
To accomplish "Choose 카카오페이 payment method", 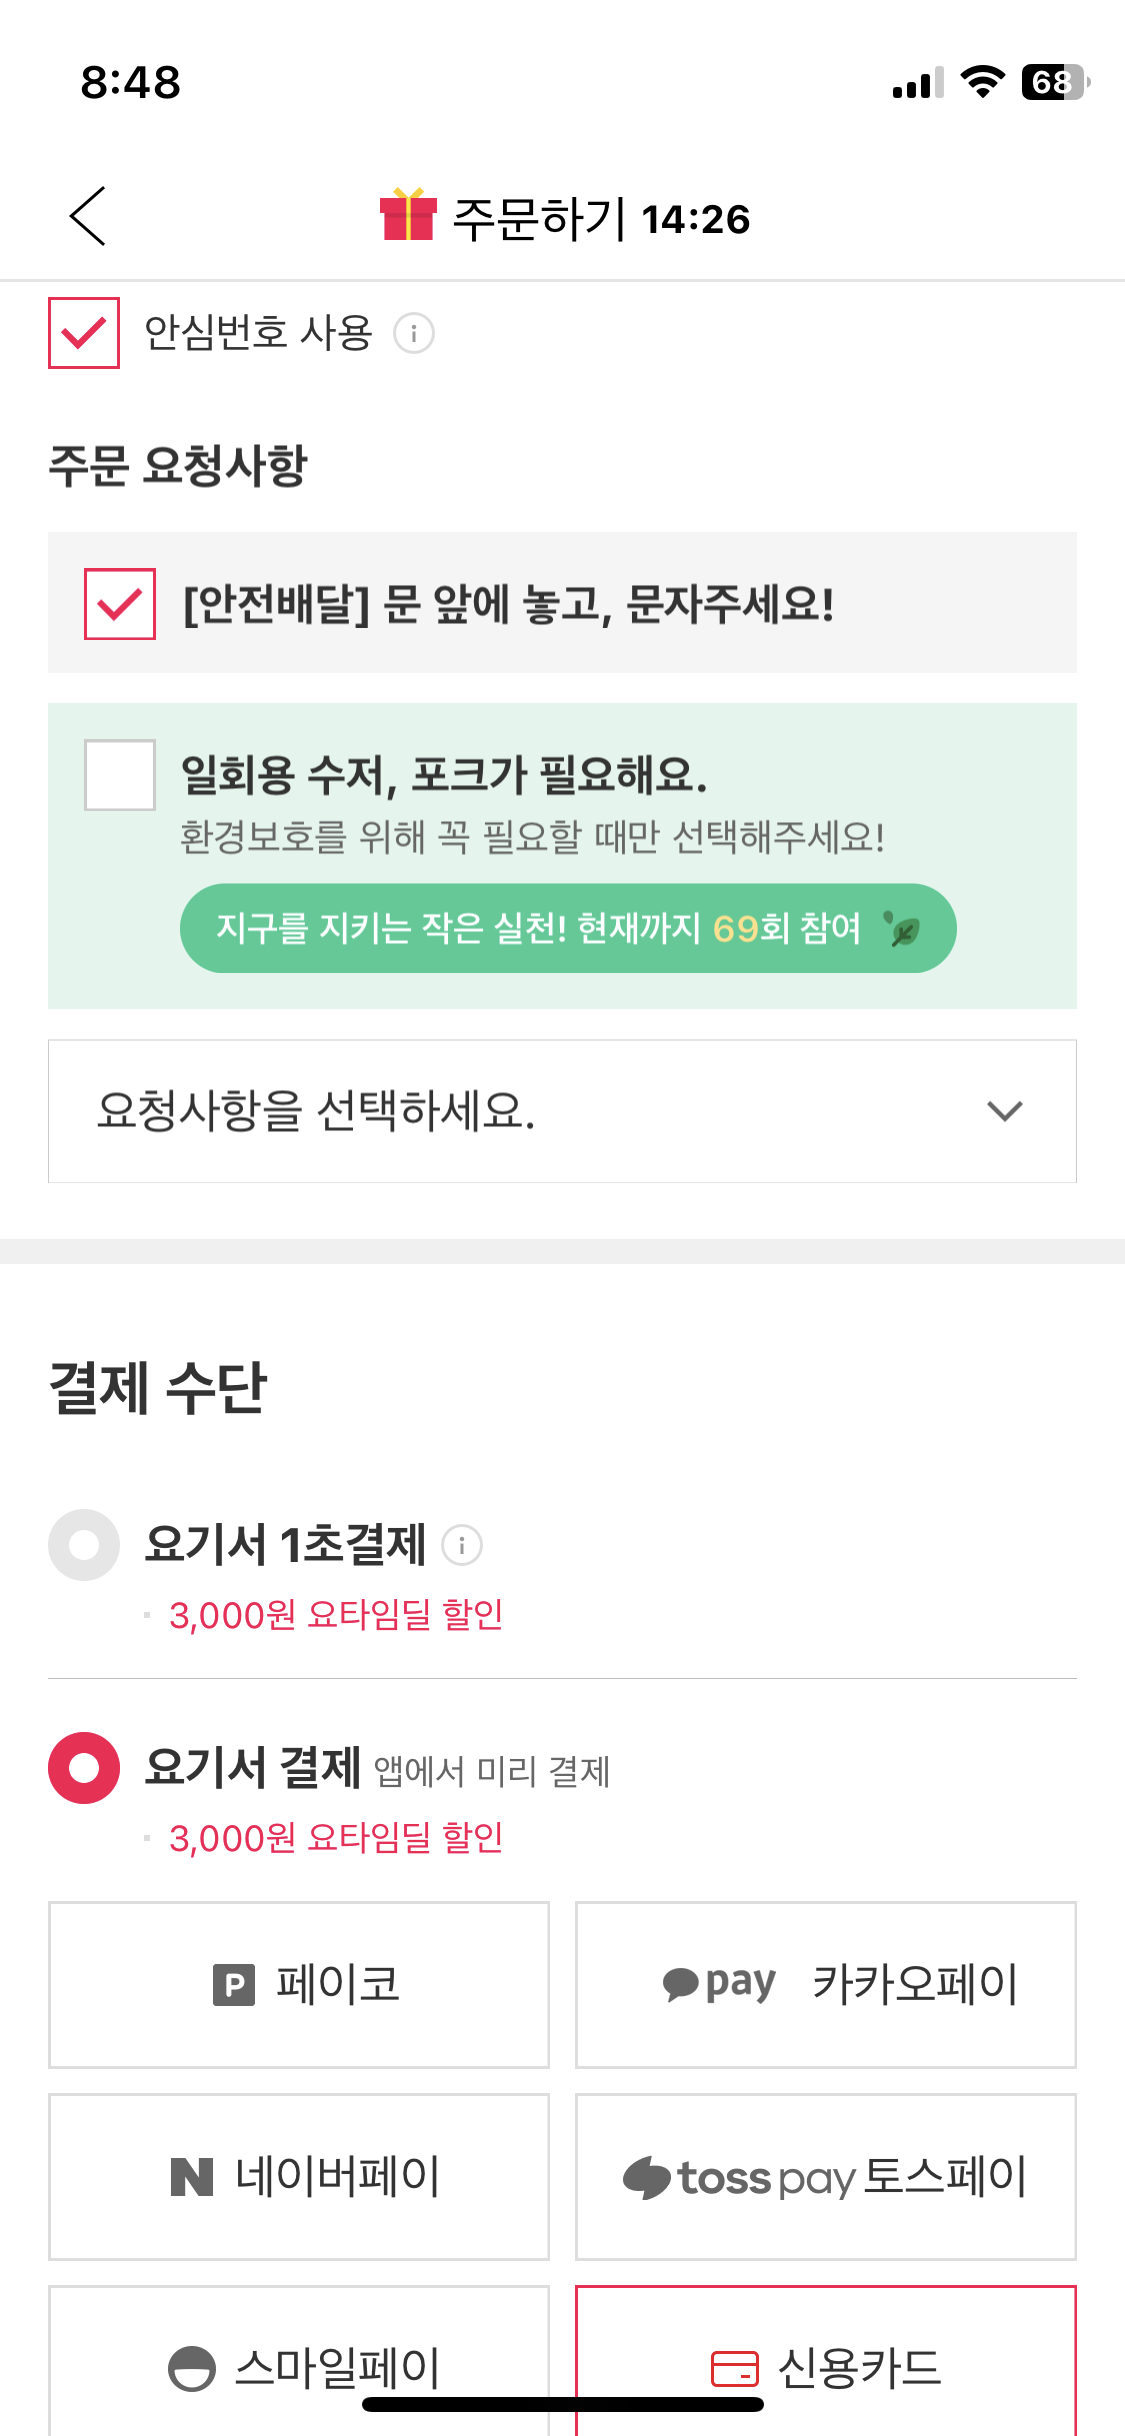I will 826,1985.
